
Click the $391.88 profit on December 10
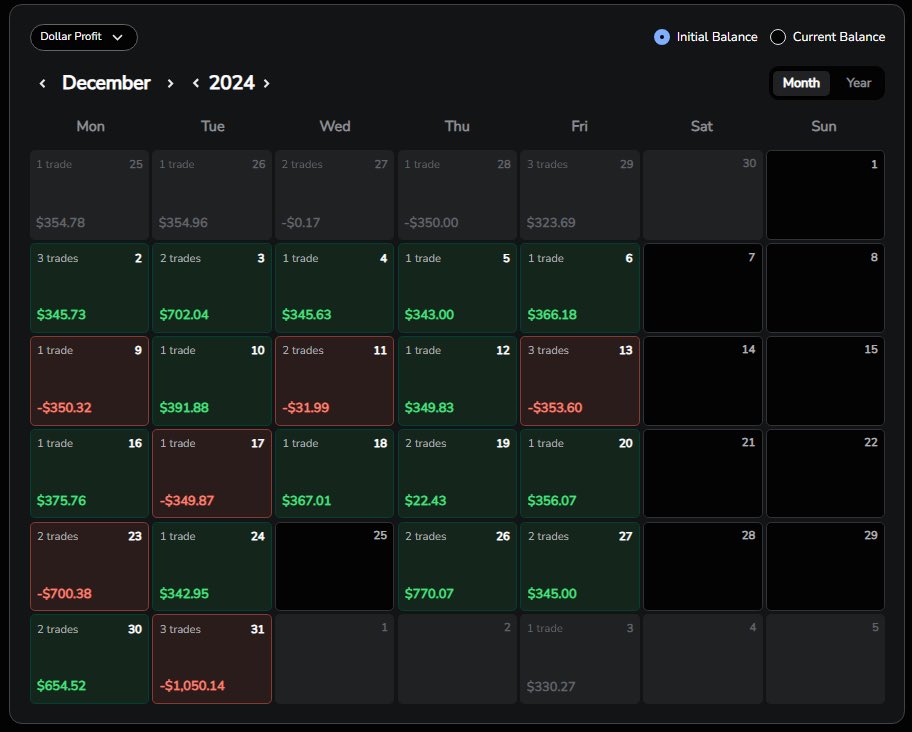pos(184,408)
